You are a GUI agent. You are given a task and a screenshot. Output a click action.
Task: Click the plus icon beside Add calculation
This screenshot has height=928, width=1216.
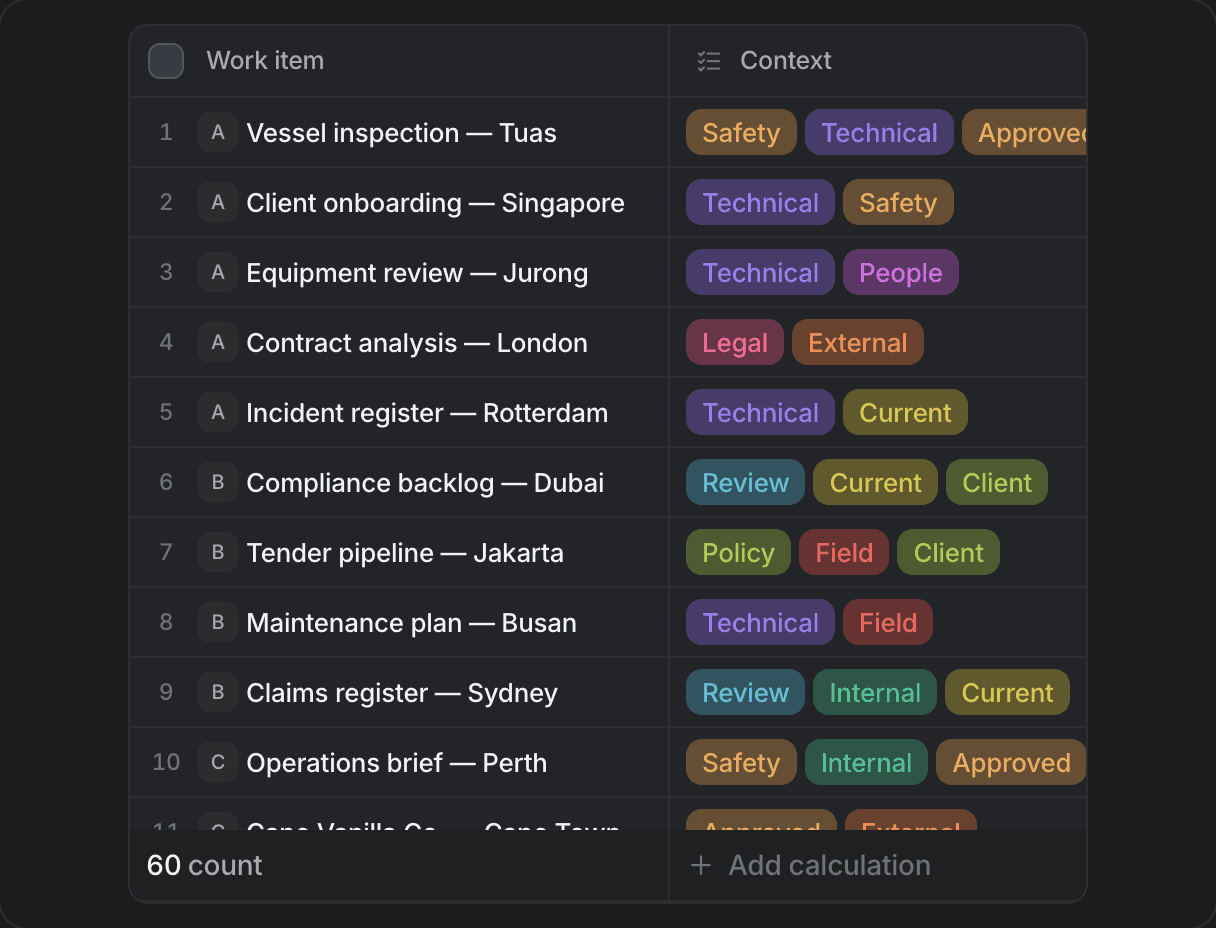[x=701, y=865]
